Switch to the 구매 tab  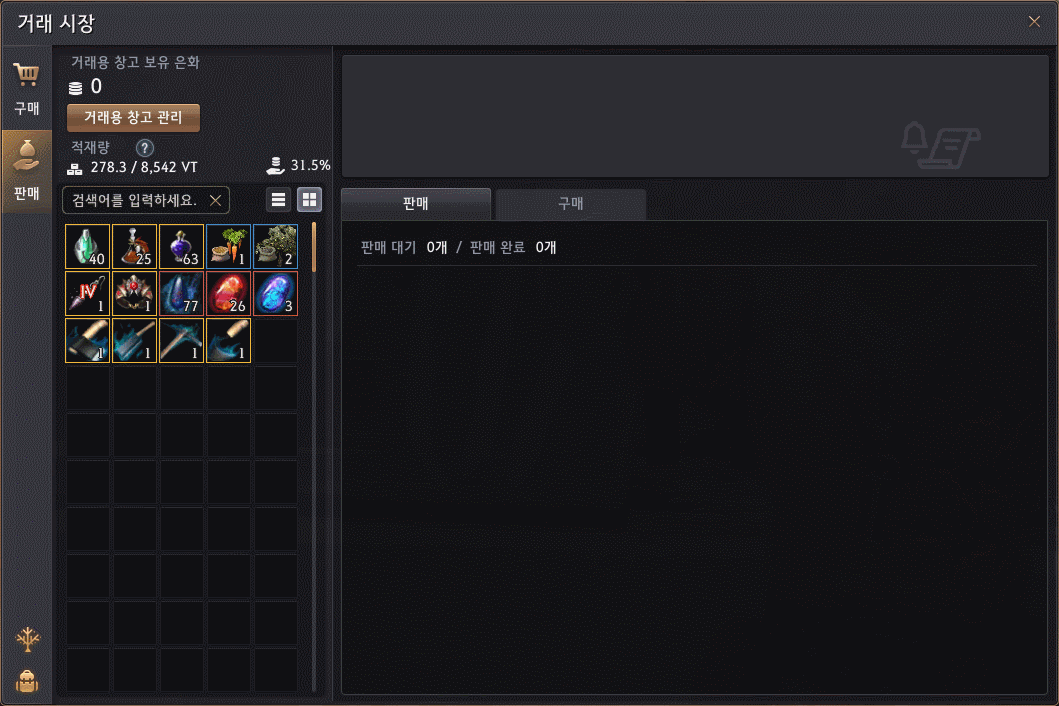[x=571, y=204]
